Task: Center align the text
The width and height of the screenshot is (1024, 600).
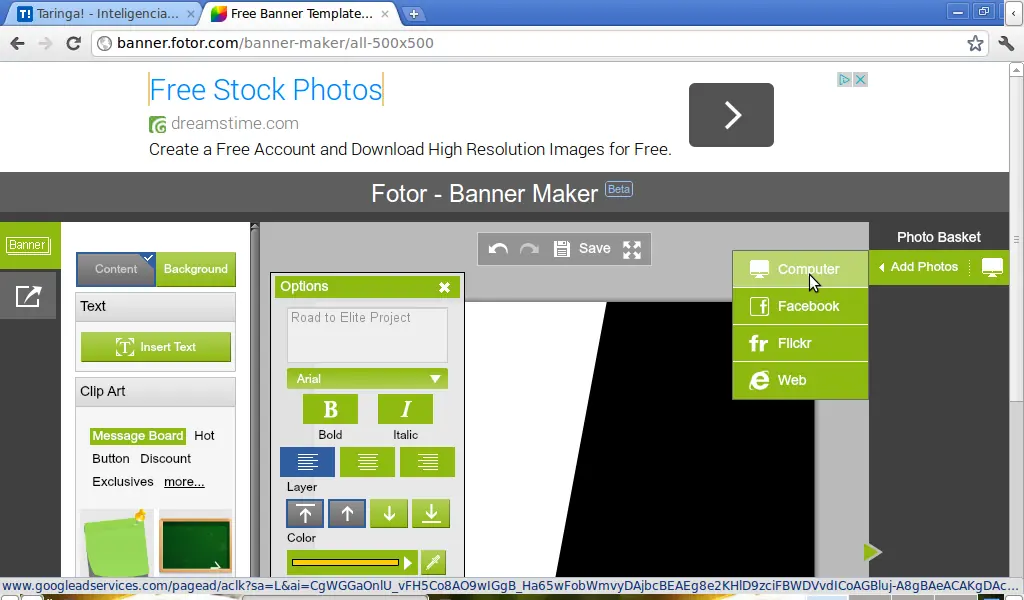Action: click(x=368, y=462)
